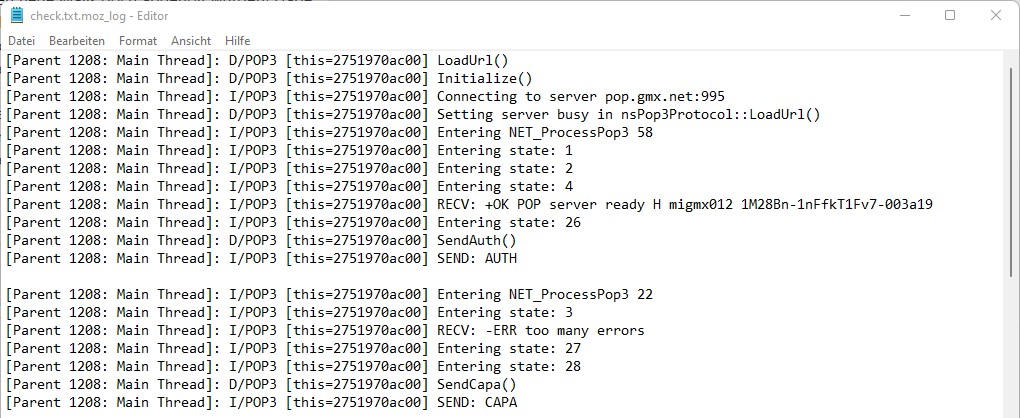Close the check.txt.moz_log Editor window
The height and width of the screenshot is (418, 1020).
[995, 16]
